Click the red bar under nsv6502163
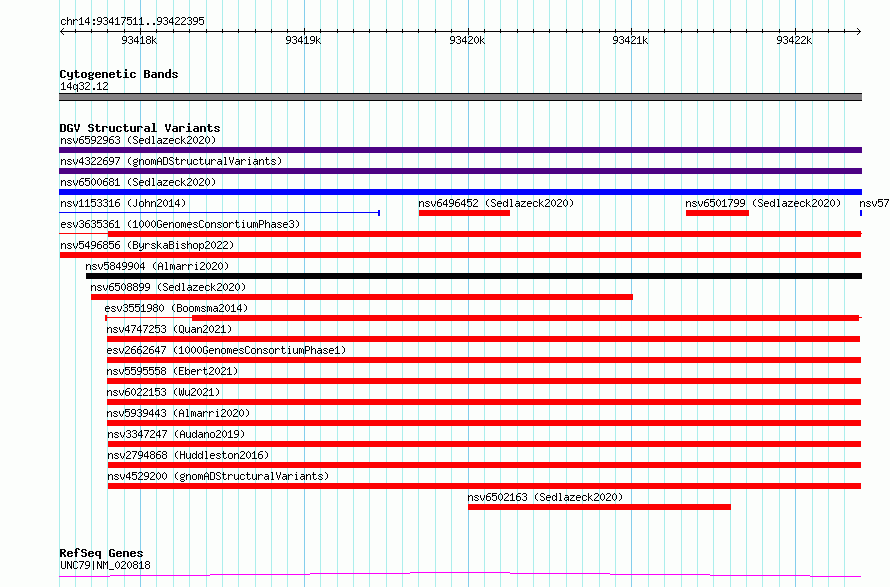The width and height of the screenshot is (890, 587). tap(599, 507)
